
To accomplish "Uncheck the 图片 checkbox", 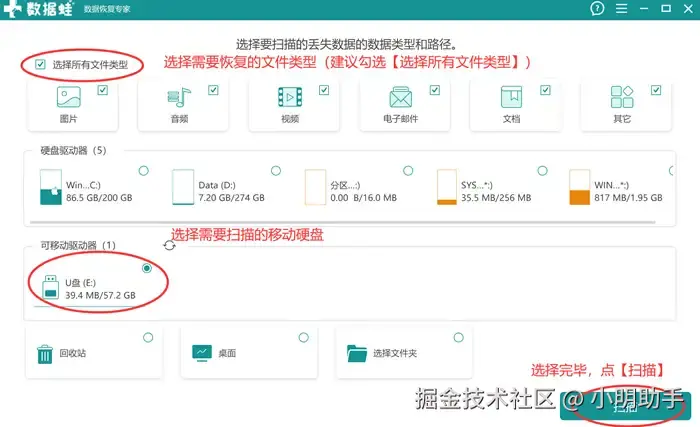I will click(x=103, y=90).
